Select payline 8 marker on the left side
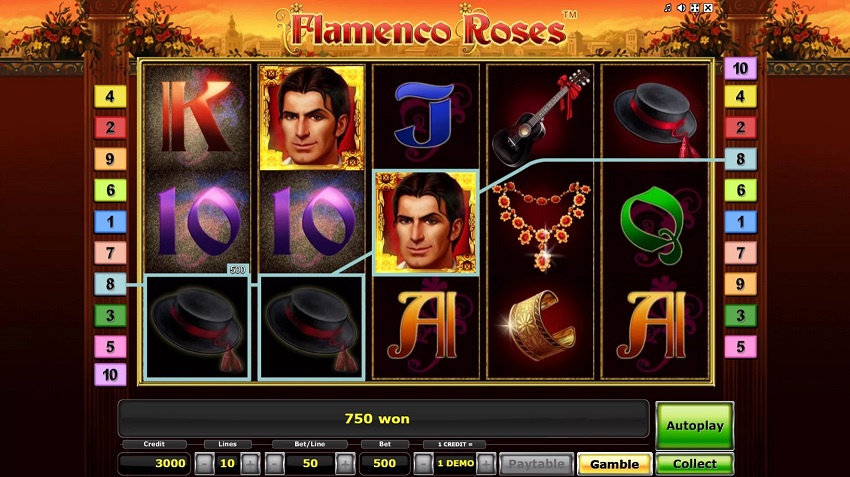This screenshot has height=477, width=850. click(110, 284)
